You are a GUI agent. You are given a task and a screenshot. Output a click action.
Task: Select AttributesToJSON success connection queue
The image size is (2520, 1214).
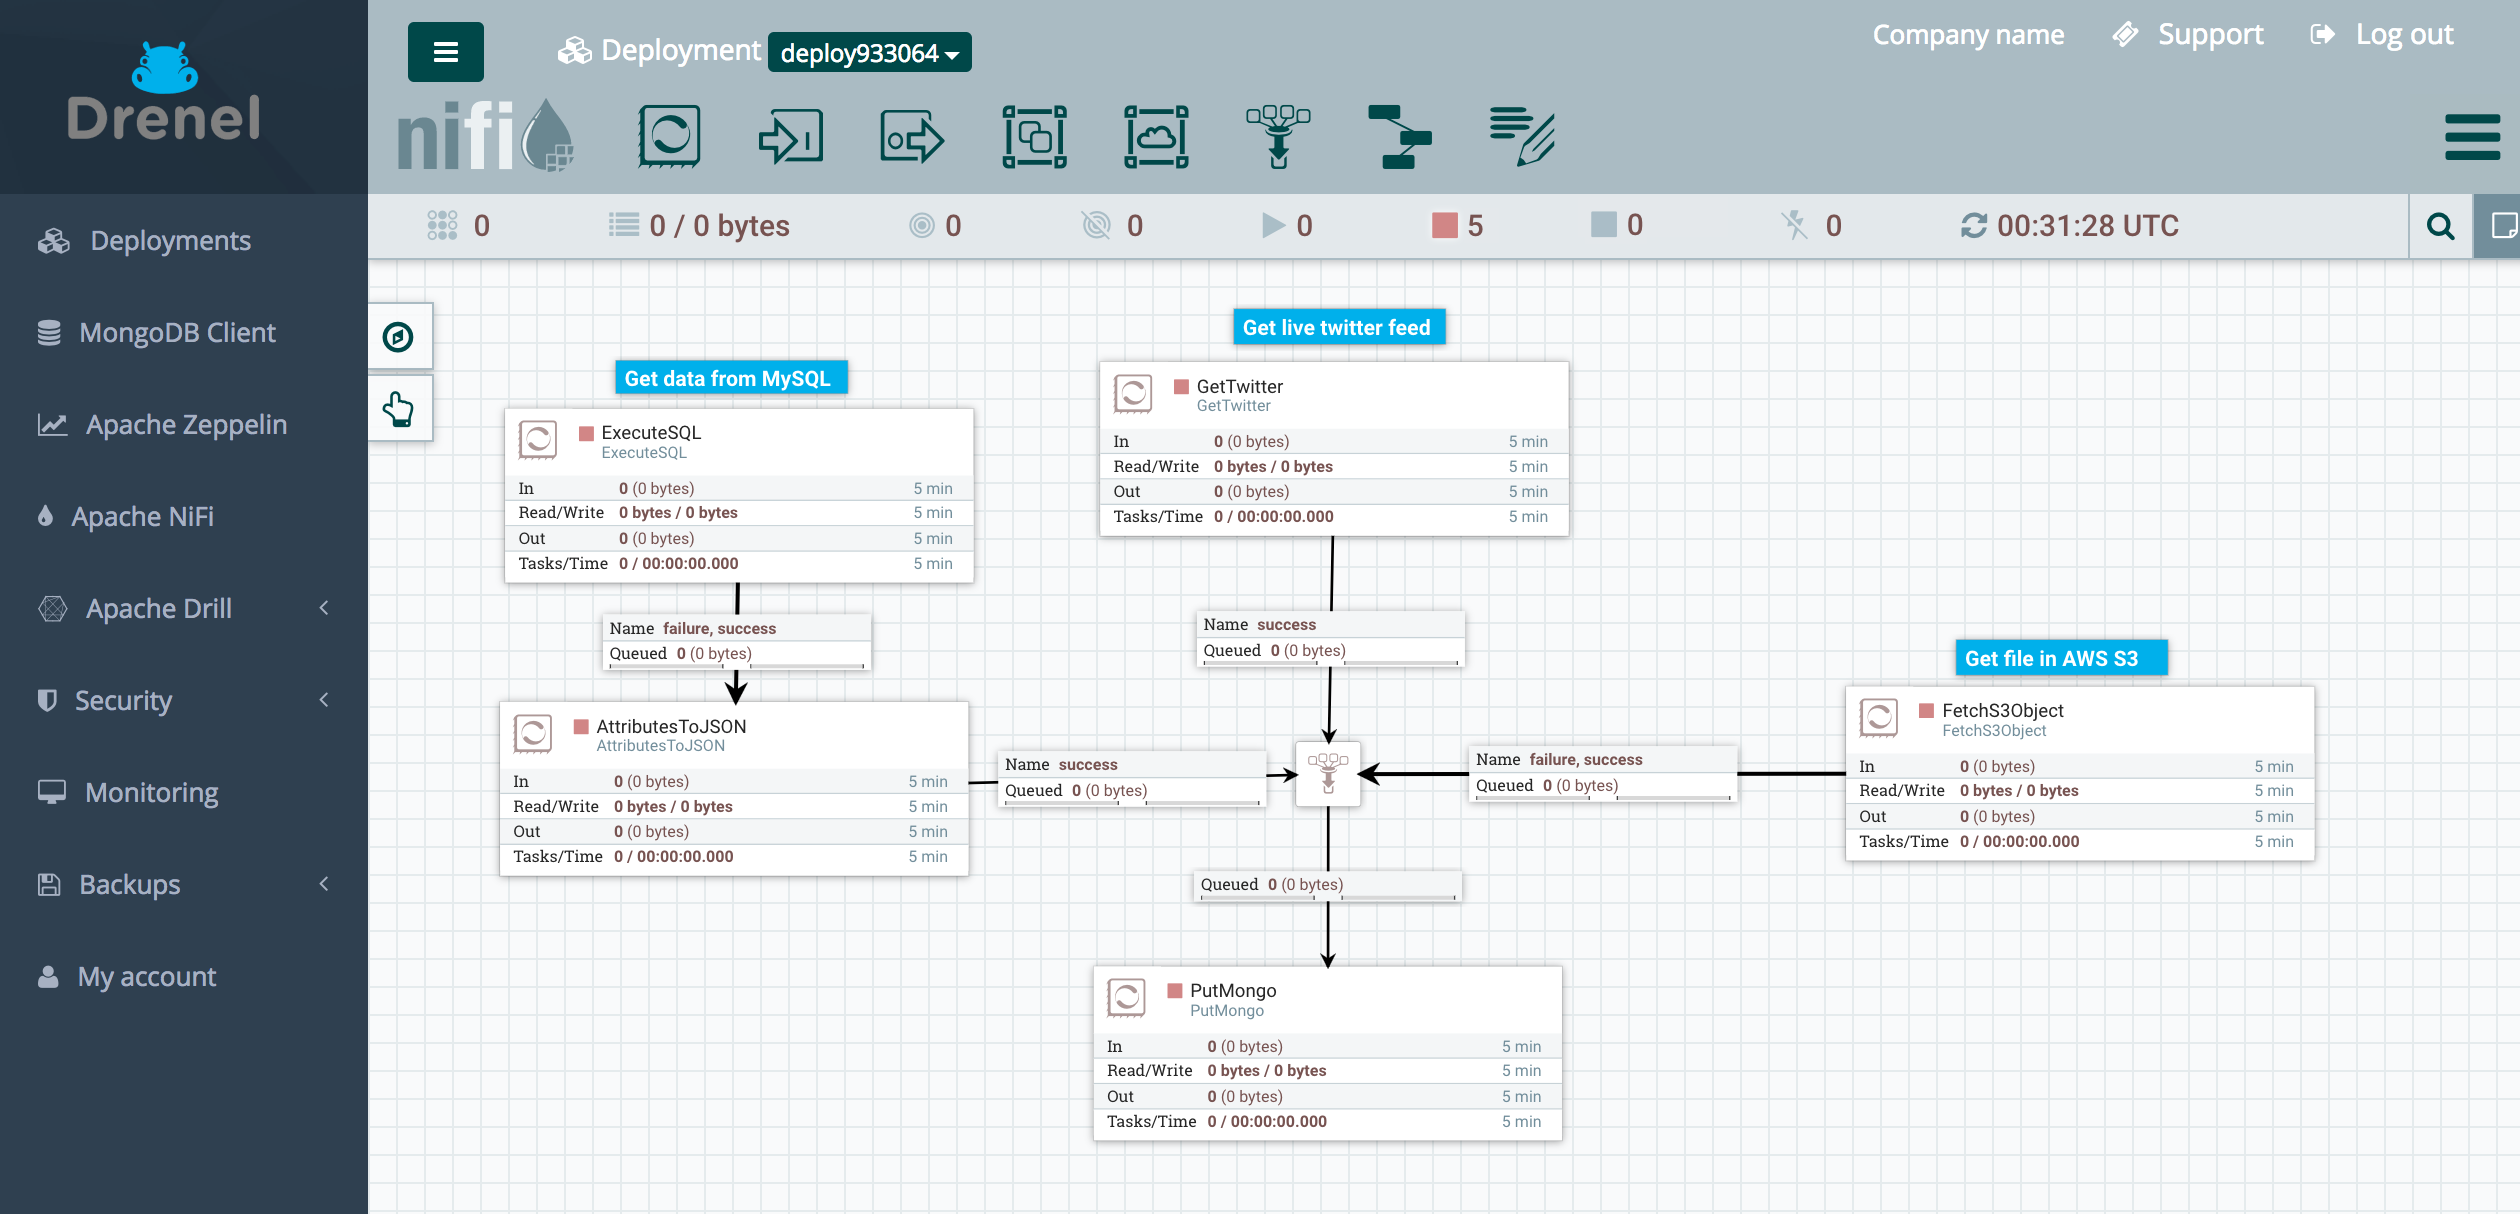pos(1132,778)
